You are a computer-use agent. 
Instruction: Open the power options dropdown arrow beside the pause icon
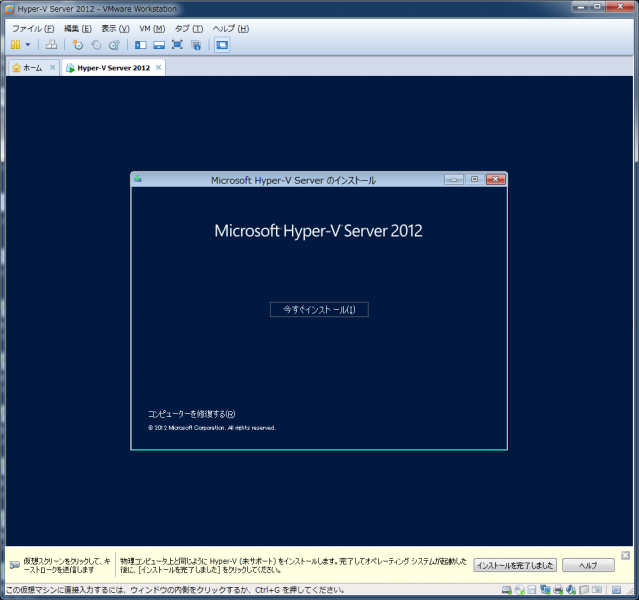[x=28, y=44]
